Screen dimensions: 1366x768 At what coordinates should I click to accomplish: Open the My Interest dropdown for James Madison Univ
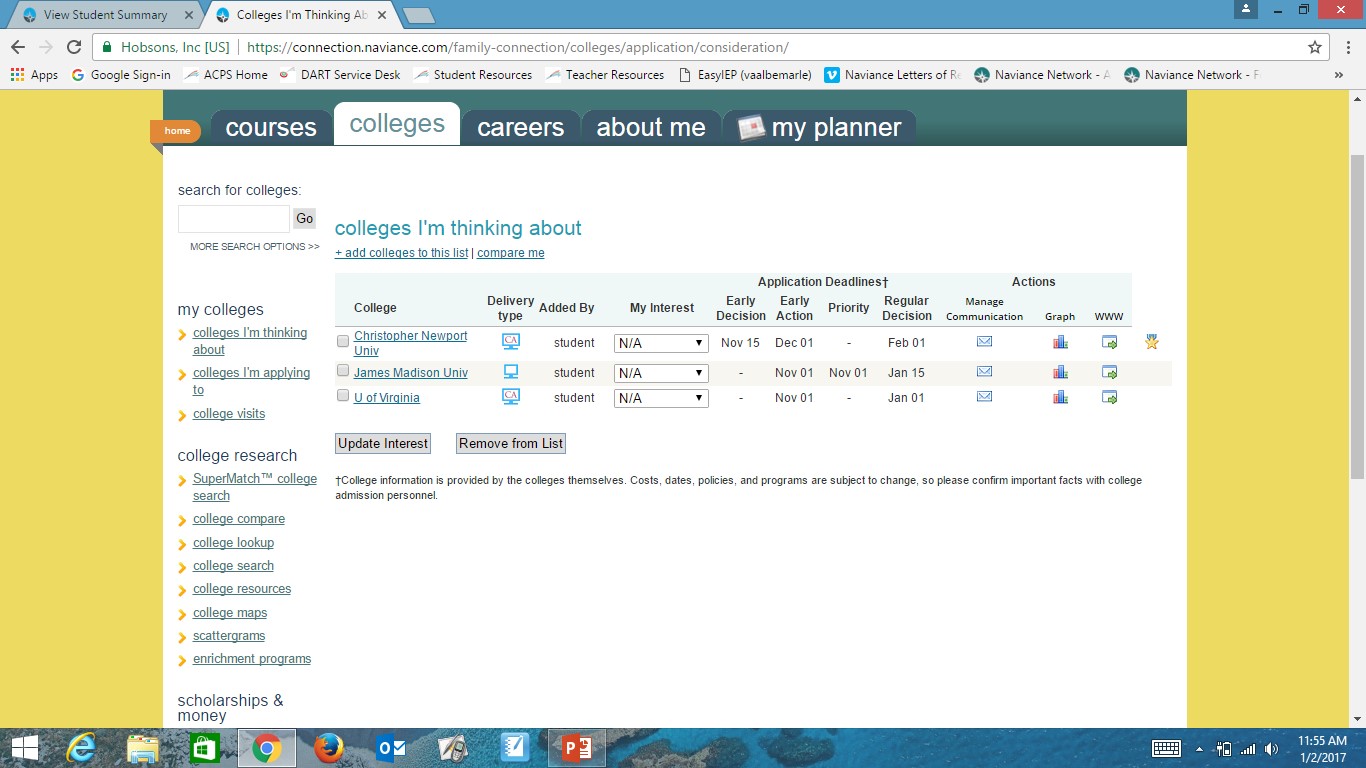pyautogui.click(x=661, y=372)
